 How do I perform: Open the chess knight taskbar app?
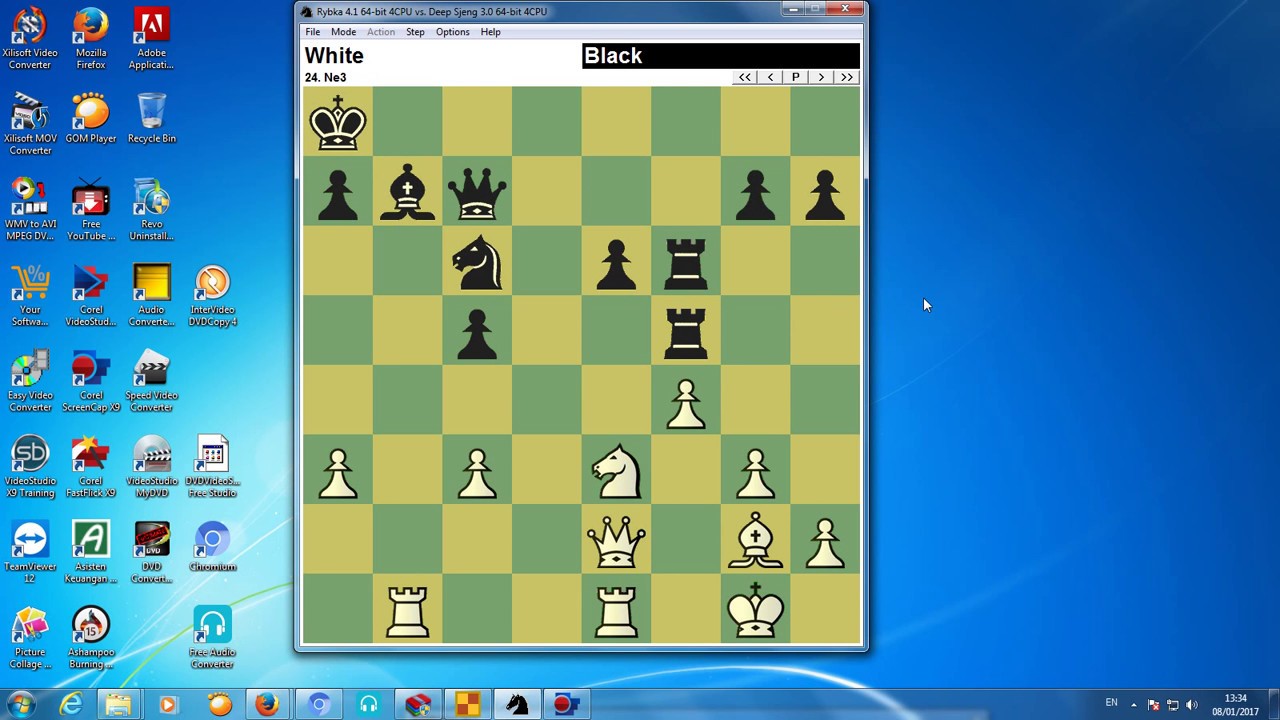(516, 705)
